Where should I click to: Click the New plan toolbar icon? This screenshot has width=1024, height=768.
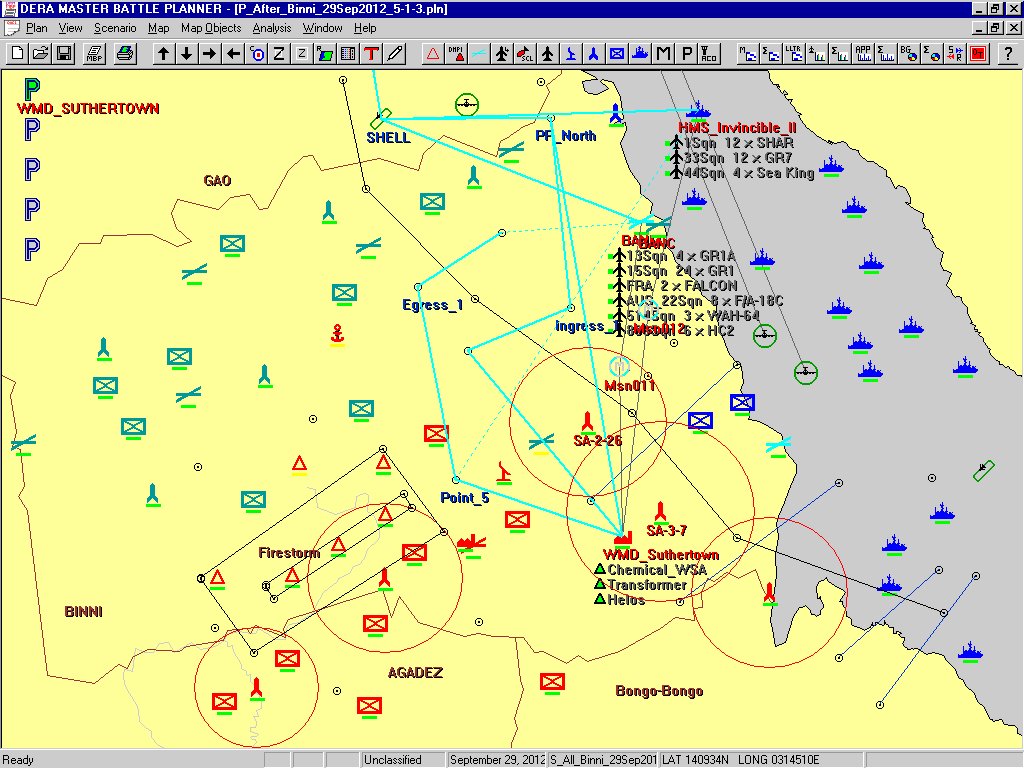pyautogui.click(x=17, y=53)
